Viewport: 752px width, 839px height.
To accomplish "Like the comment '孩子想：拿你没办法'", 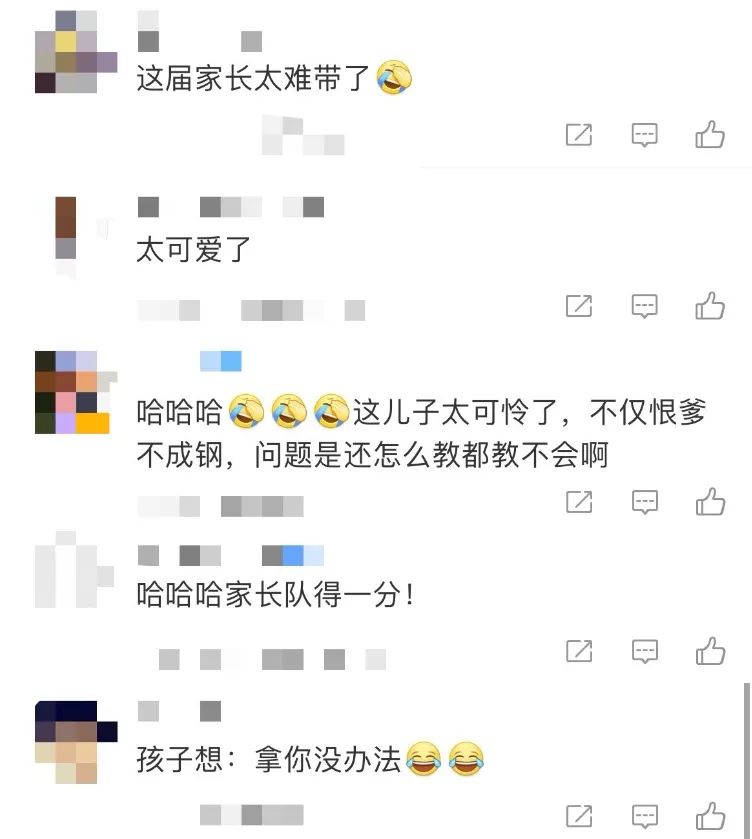I will [x=710, y=816].
